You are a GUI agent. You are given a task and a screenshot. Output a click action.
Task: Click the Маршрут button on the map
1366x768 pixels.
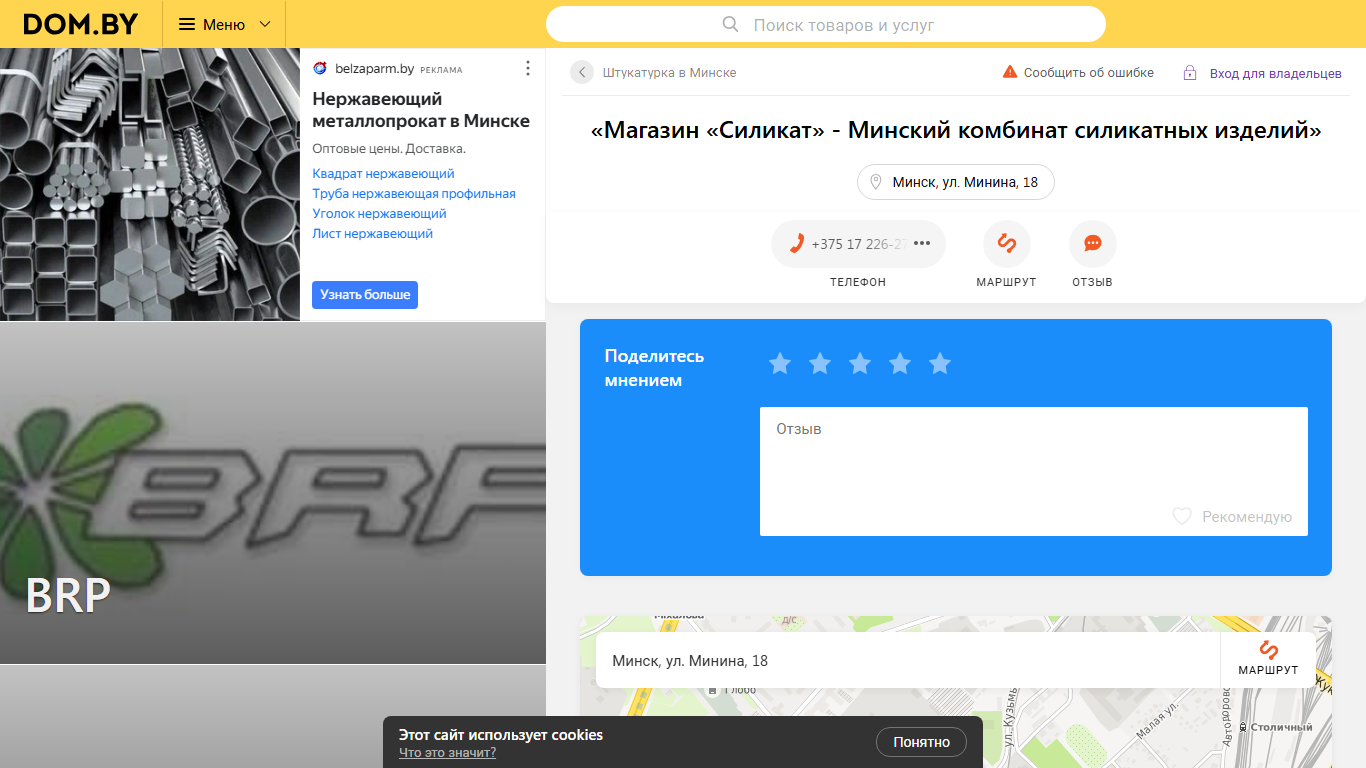pos(1268,660)
